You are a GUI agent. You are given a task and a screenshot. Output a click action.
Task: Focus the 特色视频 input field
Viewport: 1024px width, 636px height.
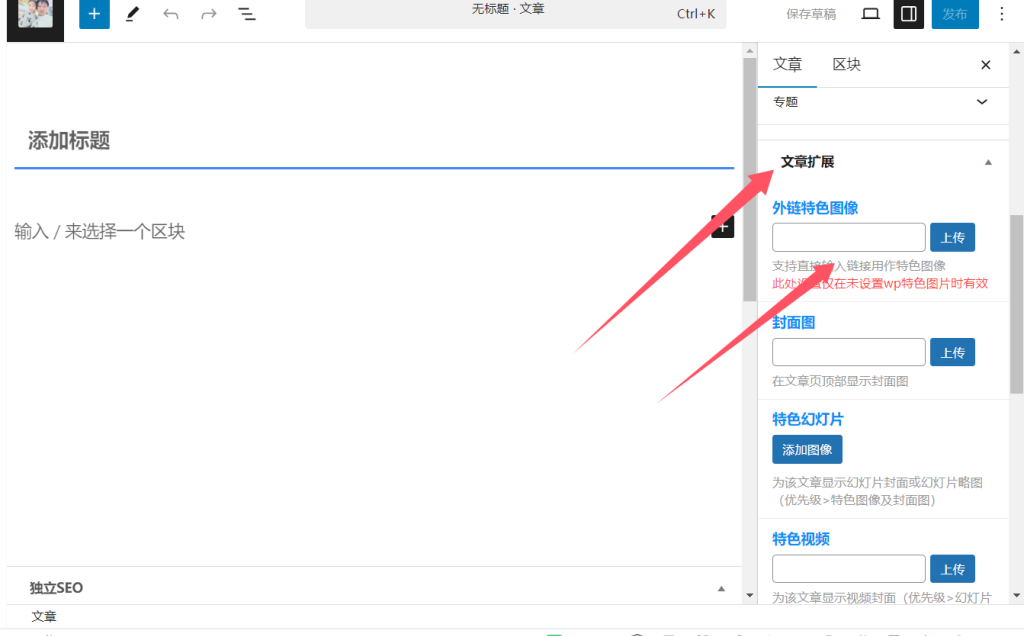pos(848,569)
